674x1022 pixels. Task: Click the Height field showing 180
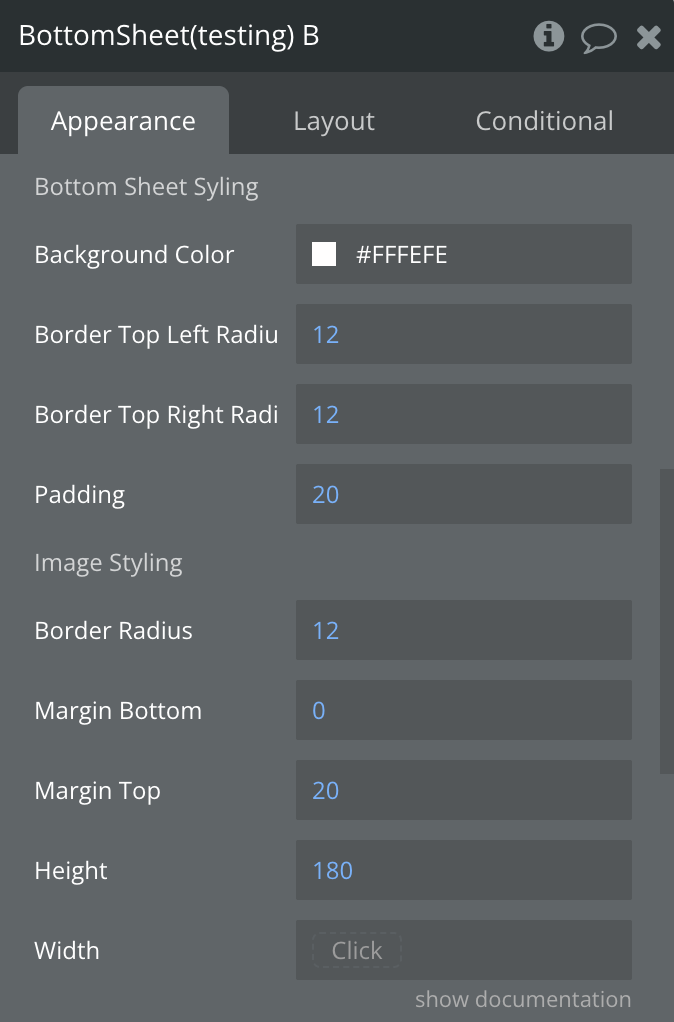click(463, 870)
